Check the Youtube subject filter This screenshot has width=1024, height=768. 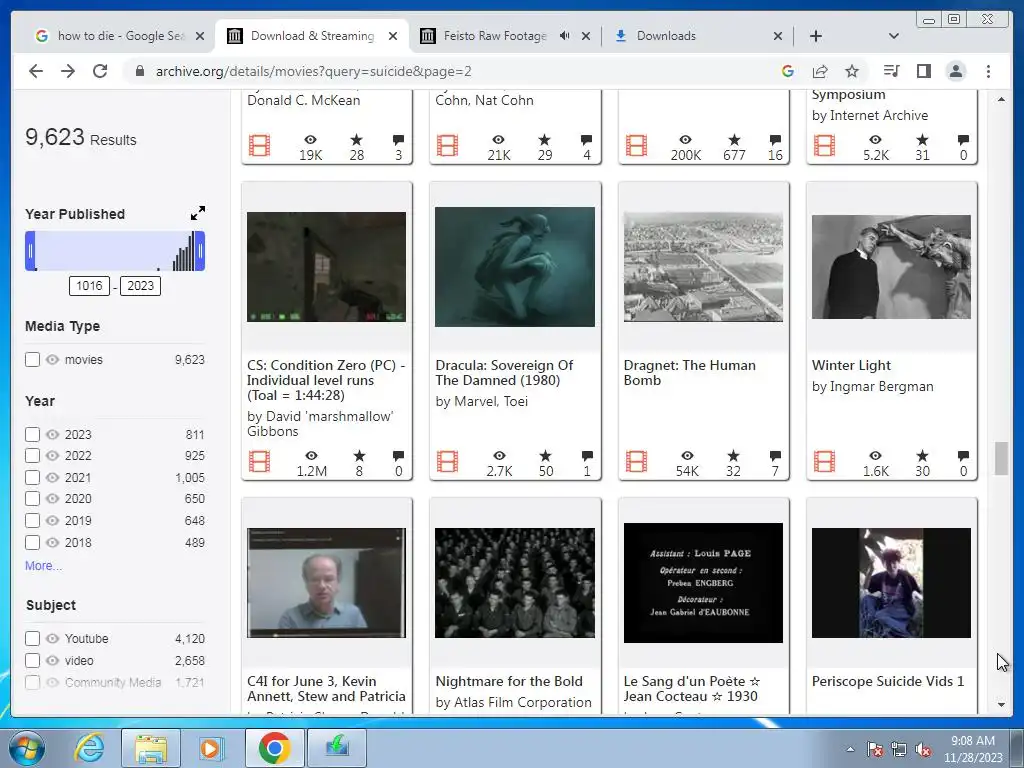point(32,638)
